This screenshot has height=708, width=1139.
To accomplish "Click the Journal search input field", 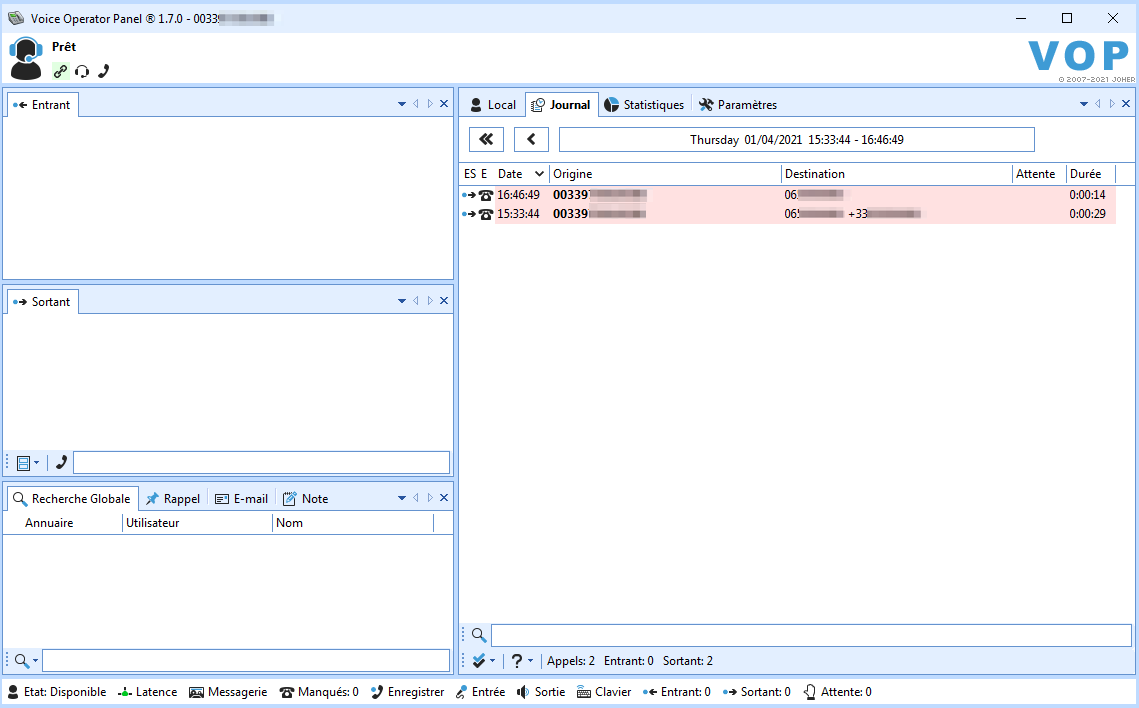I will click(810, 635).
